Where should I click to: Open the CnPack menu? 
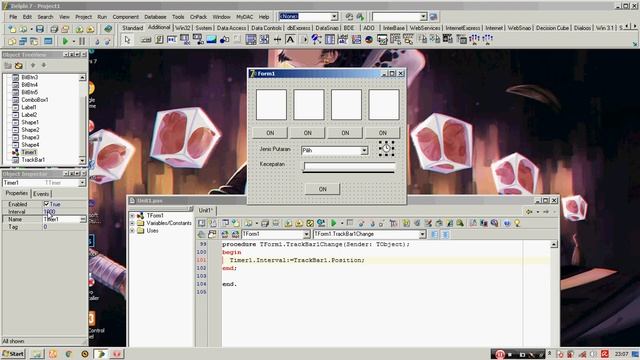(x=198, y=17)
